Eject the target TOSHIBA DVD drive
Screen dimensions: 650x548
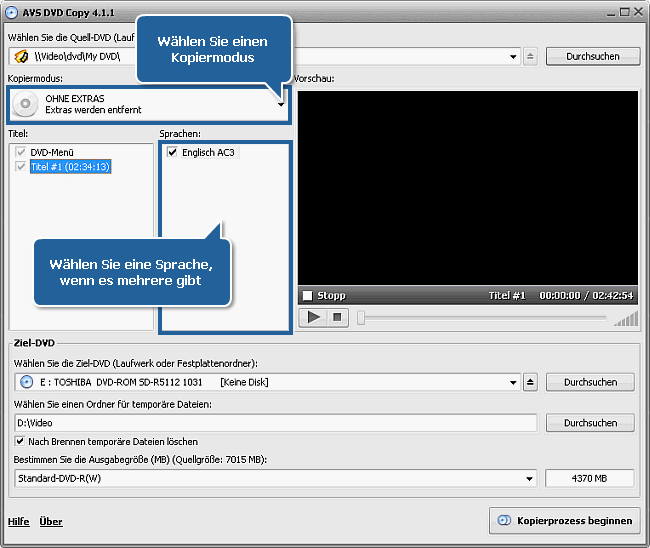(x=530, y=382)
